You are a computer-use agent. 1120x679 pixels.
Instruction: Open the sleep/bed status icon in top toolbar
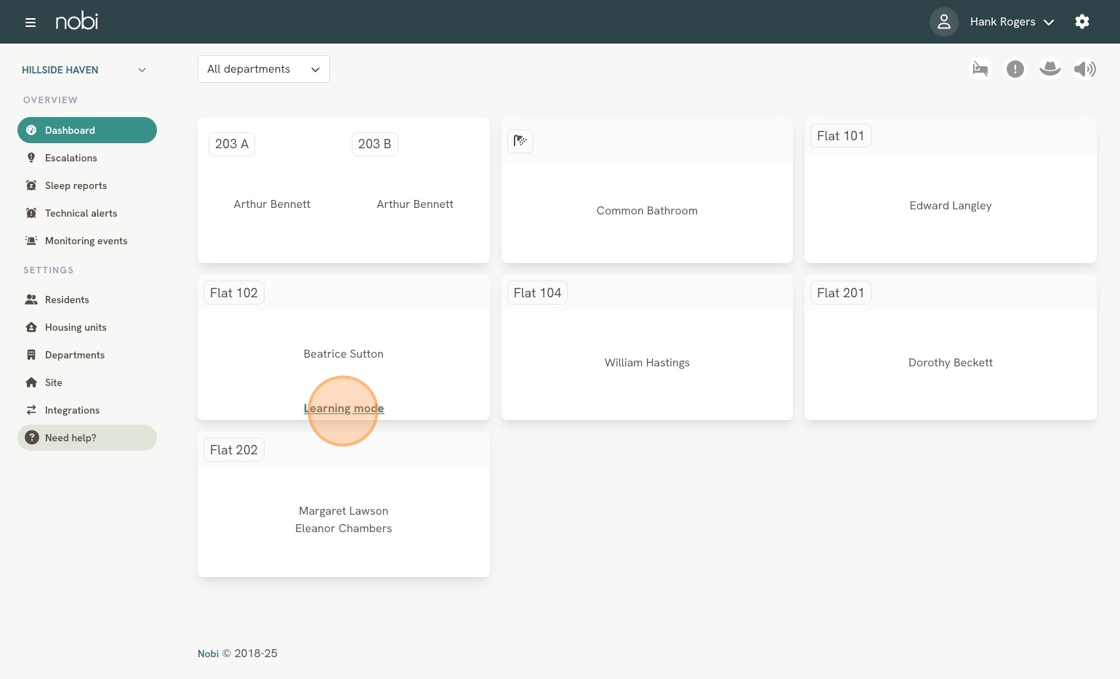pos(980,68)
